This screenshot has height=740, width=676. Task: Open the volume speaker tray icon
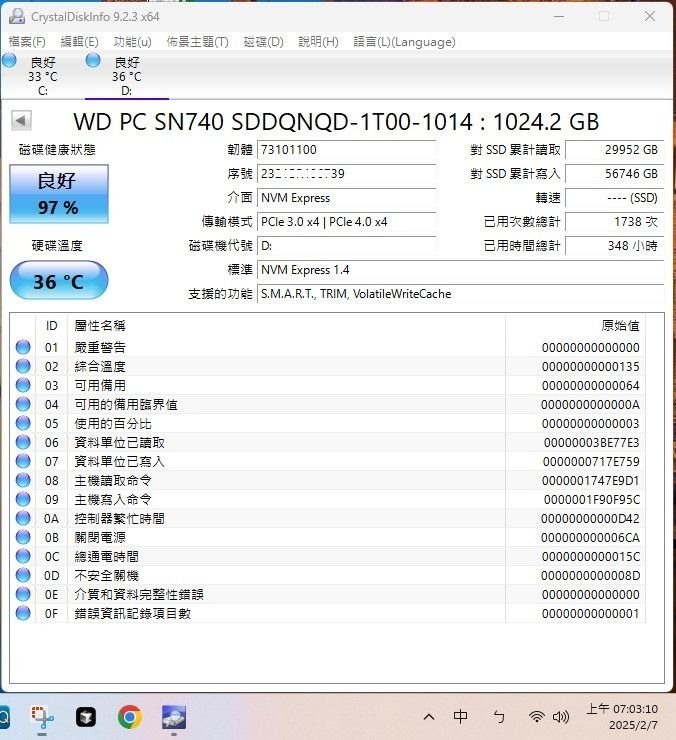point(561,717)
